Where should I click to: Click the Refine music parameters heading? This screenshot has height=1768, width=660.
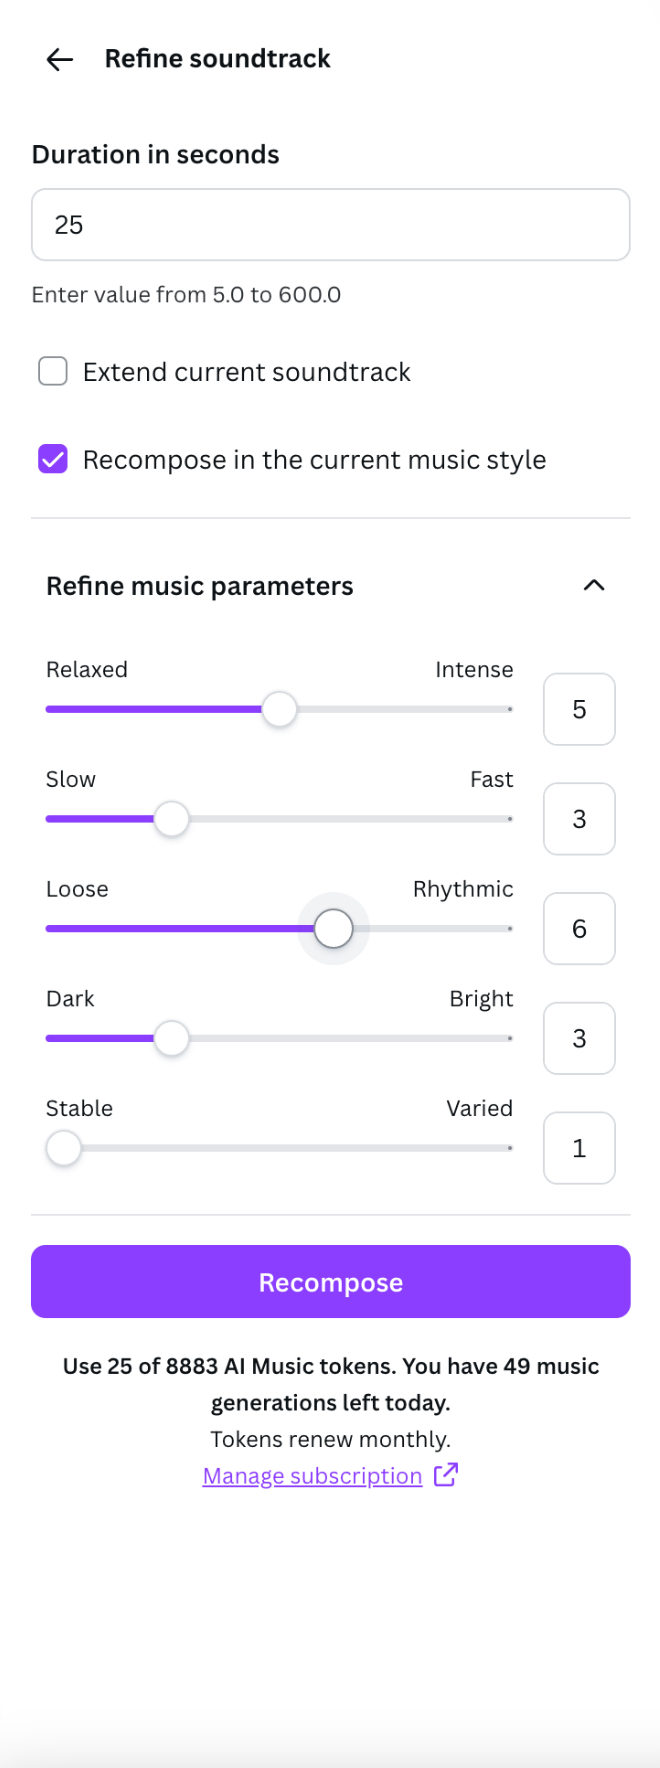pyautogui.click(x=200, y=586)
